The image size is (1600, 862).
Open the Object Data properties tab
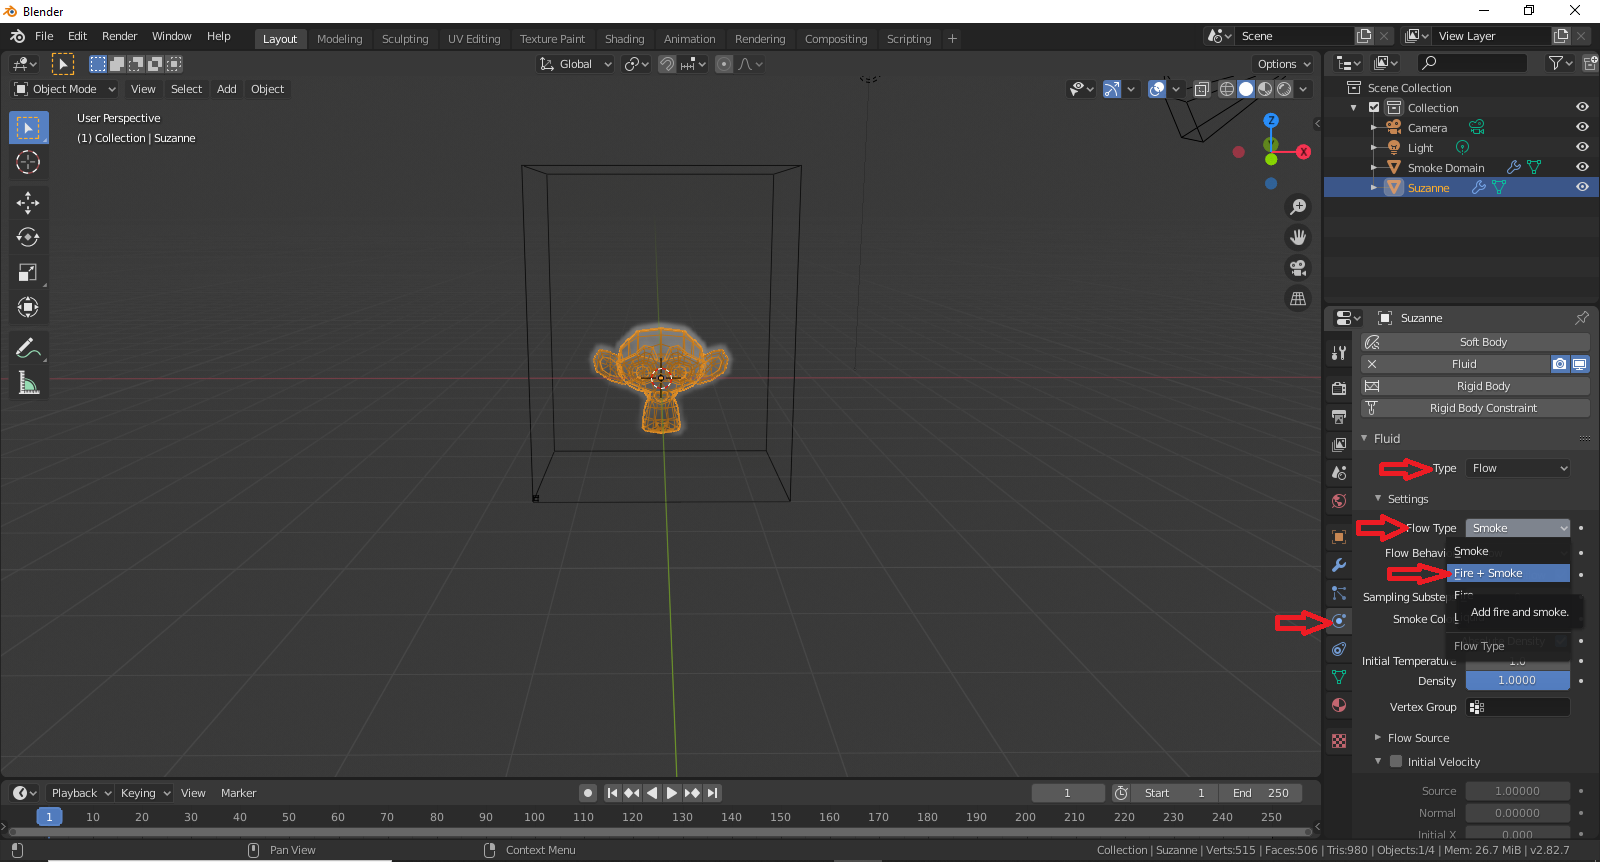(1339, 677)
